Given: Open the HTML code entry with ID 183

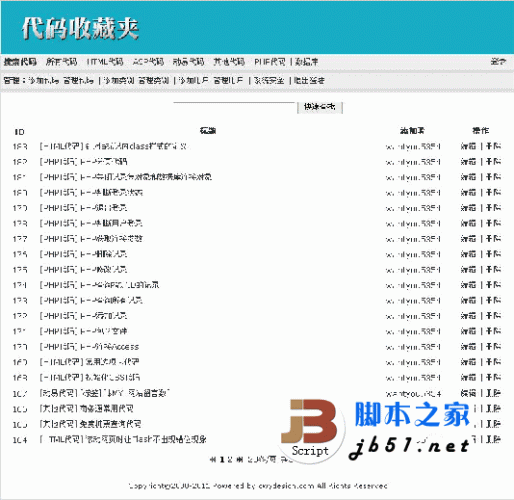Looking at the screenshot, I should point(113,146).
